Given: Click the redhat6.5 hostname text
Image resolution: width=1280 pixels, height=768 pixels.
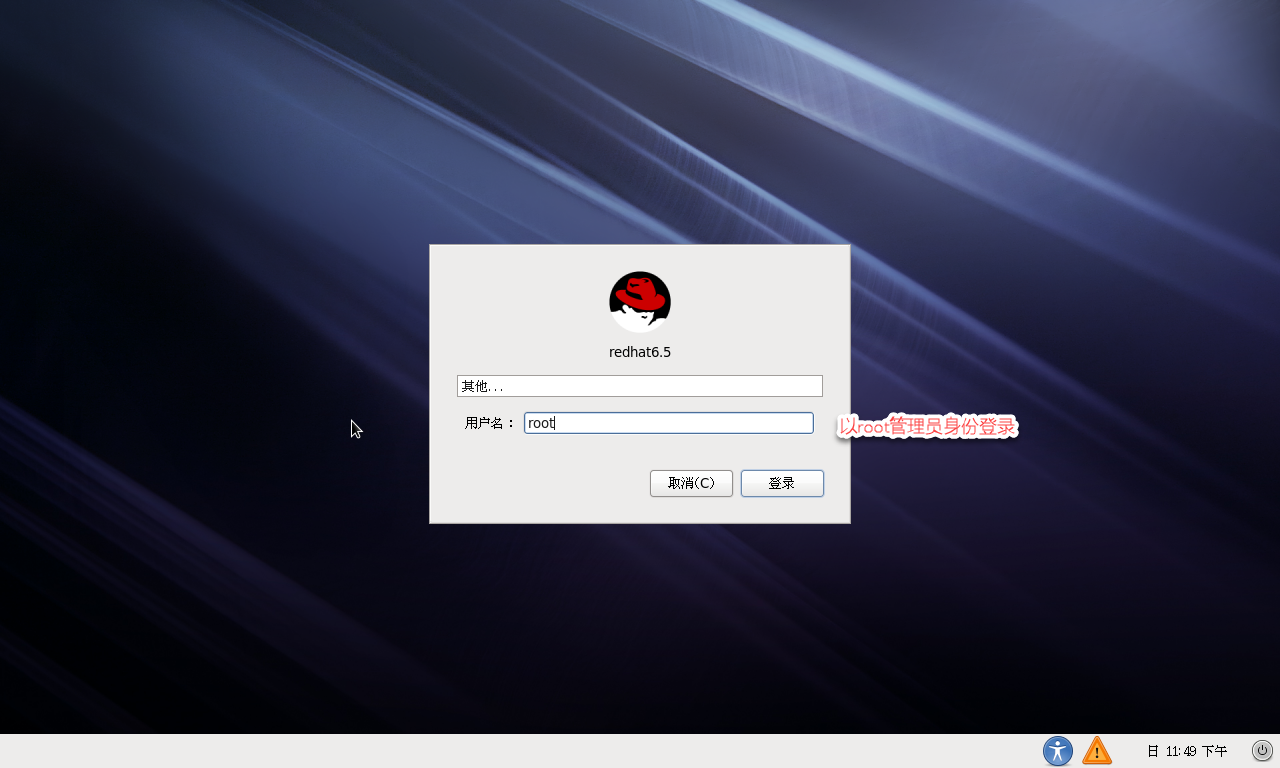Looking at the screenshot, I should click(x=640, y=352).
